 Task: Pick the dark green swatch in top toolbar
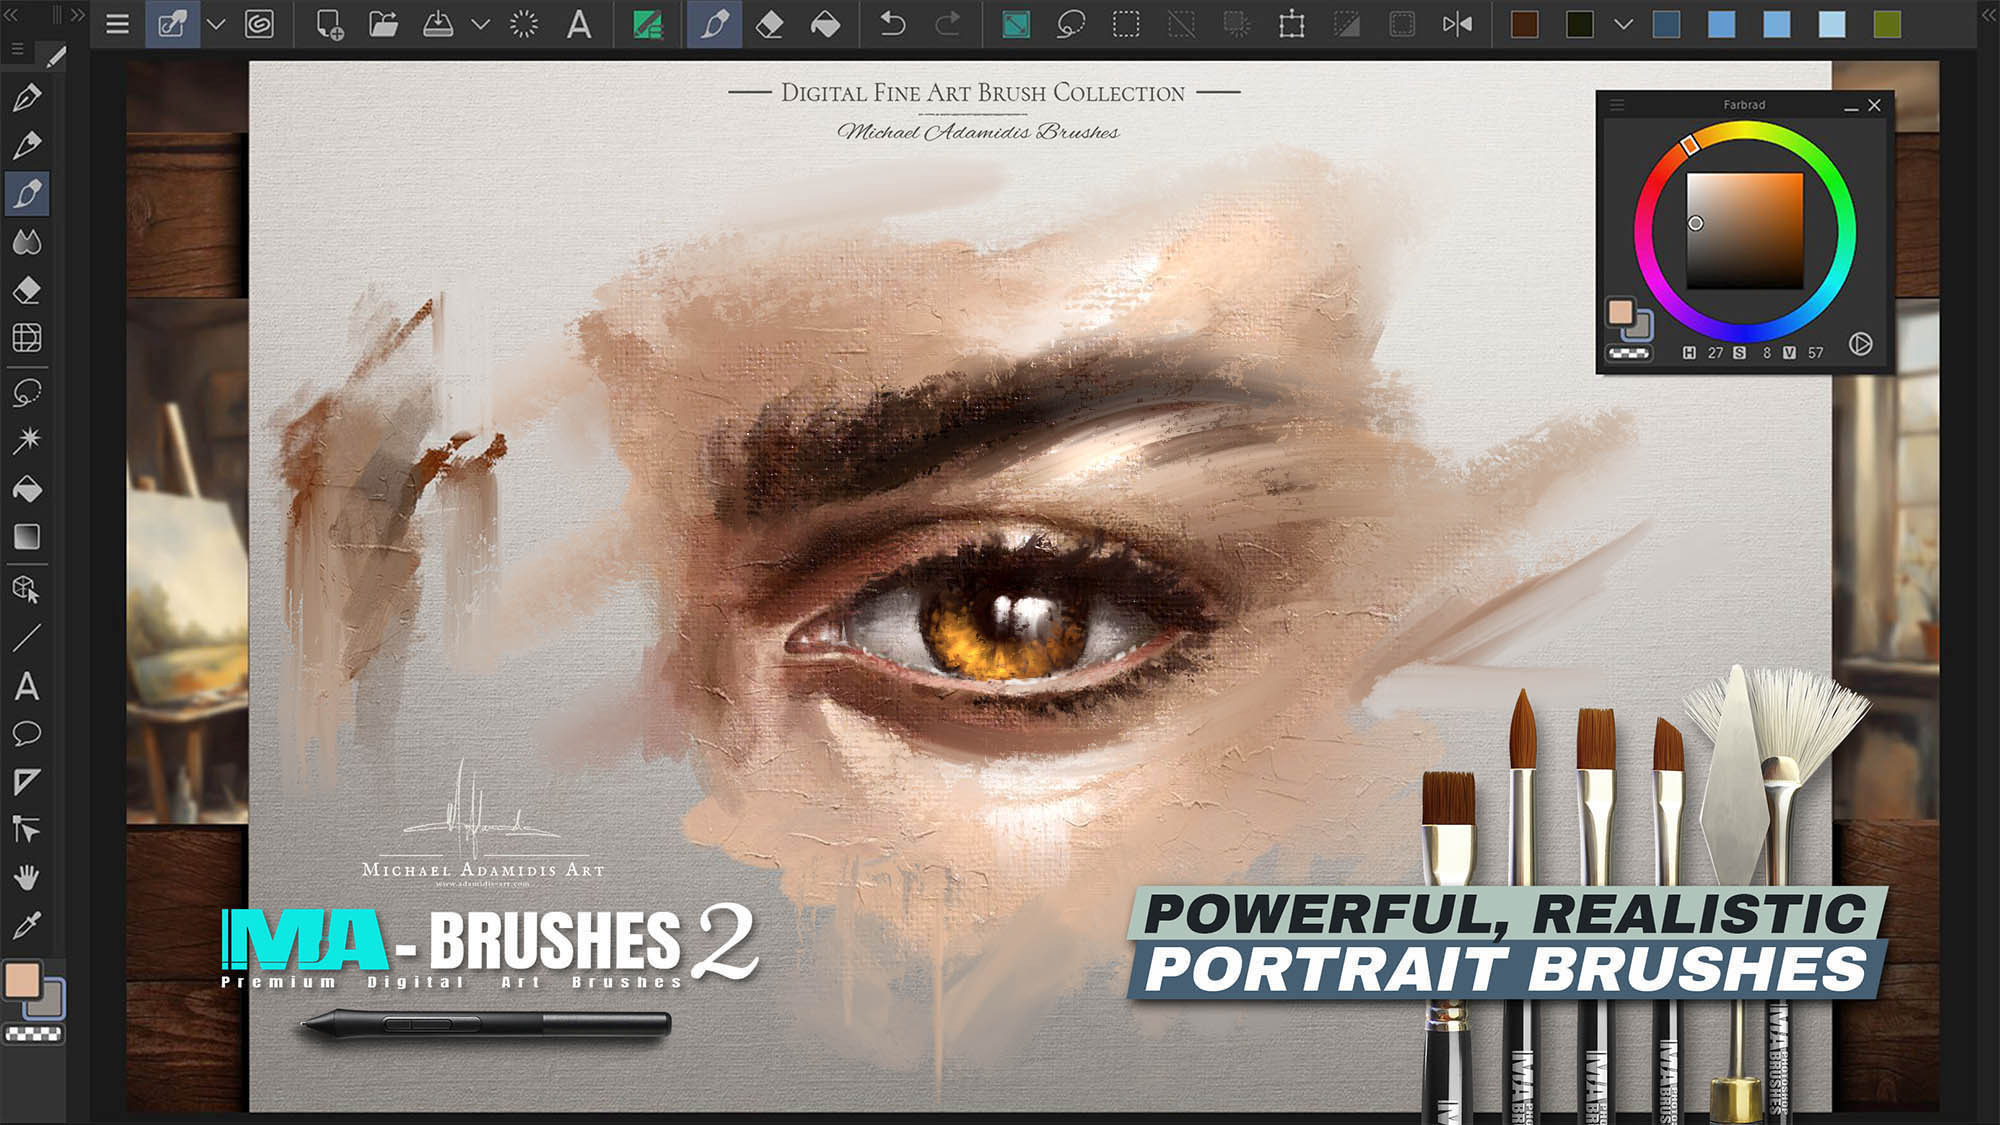(1580, 24)
